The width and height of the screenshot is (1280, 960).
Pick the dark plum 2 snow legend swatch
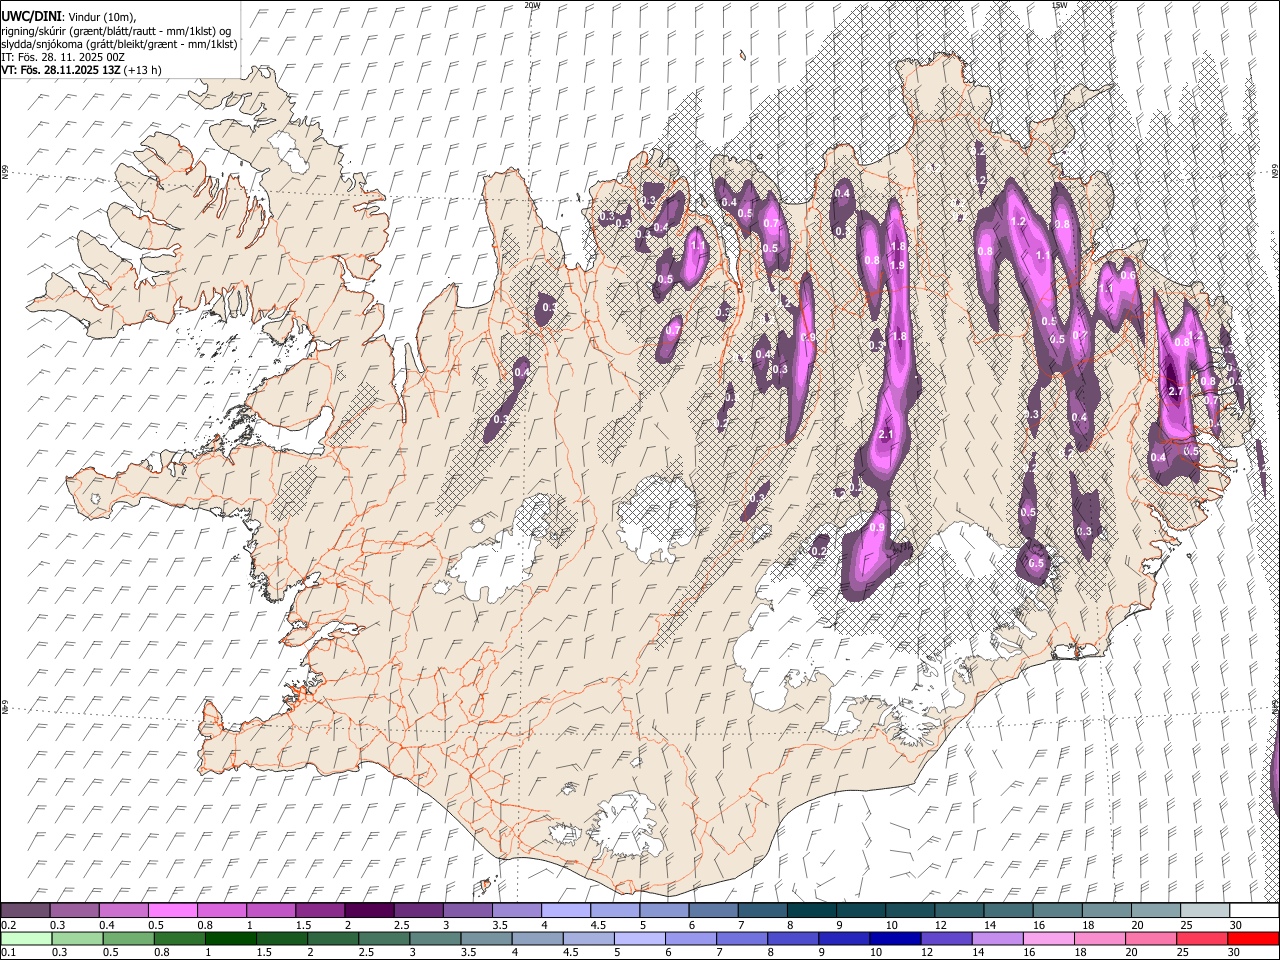[x=369, y=911]
